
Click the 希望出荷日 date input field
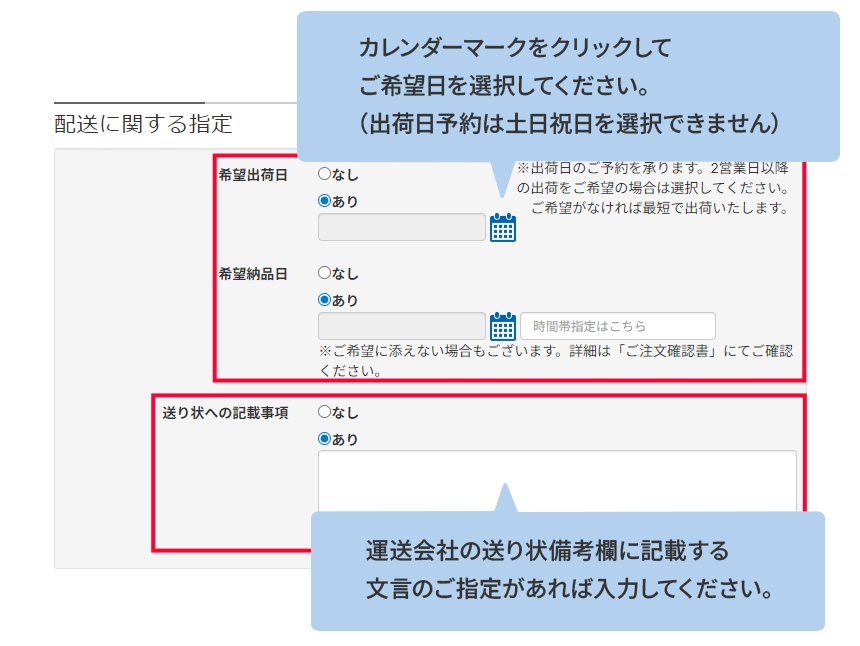[x=401, y=227]
